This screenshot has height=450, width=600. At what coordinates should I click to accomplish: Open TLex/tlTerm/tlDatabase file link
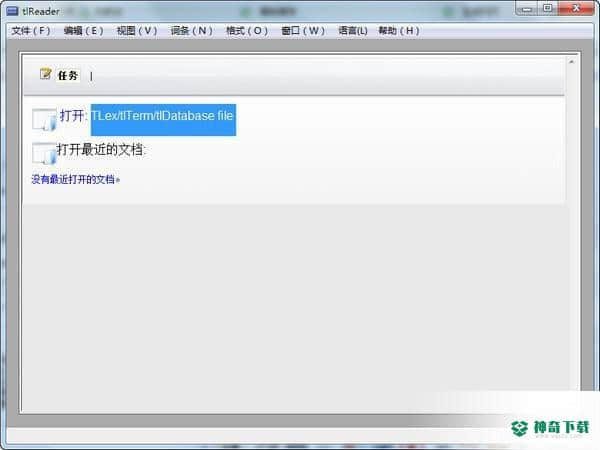tap(163, 119)
